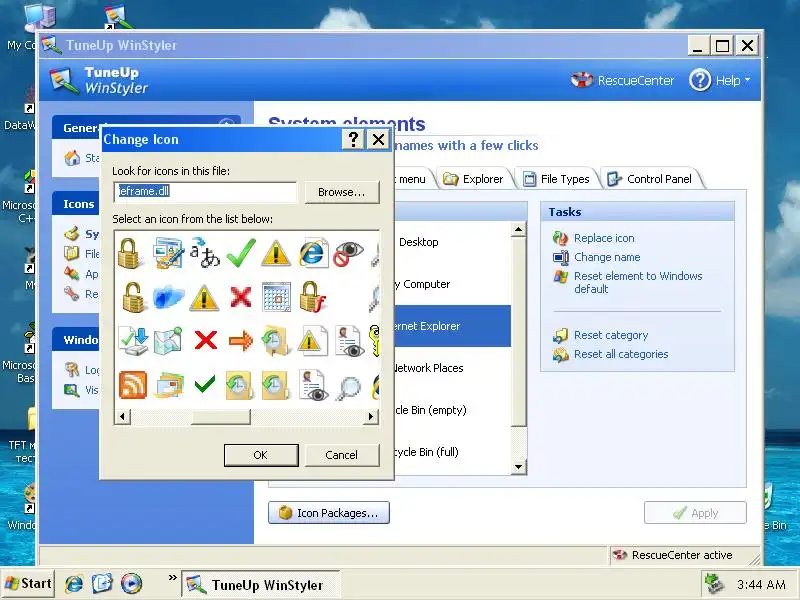Pick the small dark green checkmark icon

tap(205, 384)
